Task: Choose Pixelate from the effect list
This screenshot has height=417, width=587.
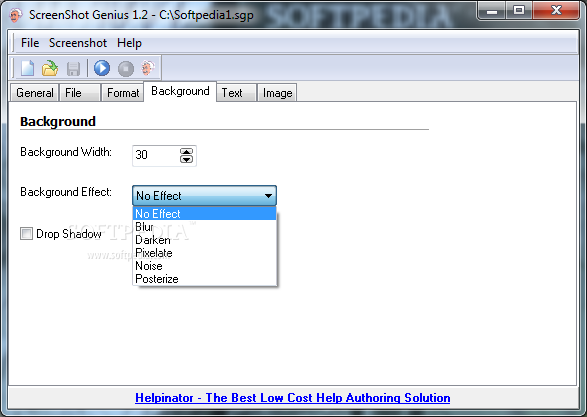Action: point(204,253)
